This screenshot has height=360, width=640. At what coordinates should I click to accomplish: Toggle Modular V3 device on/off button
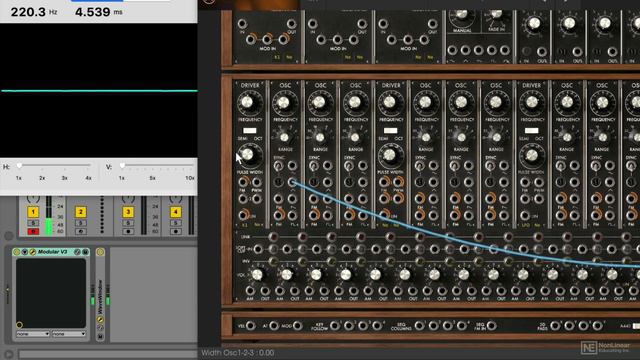[17, 252]
